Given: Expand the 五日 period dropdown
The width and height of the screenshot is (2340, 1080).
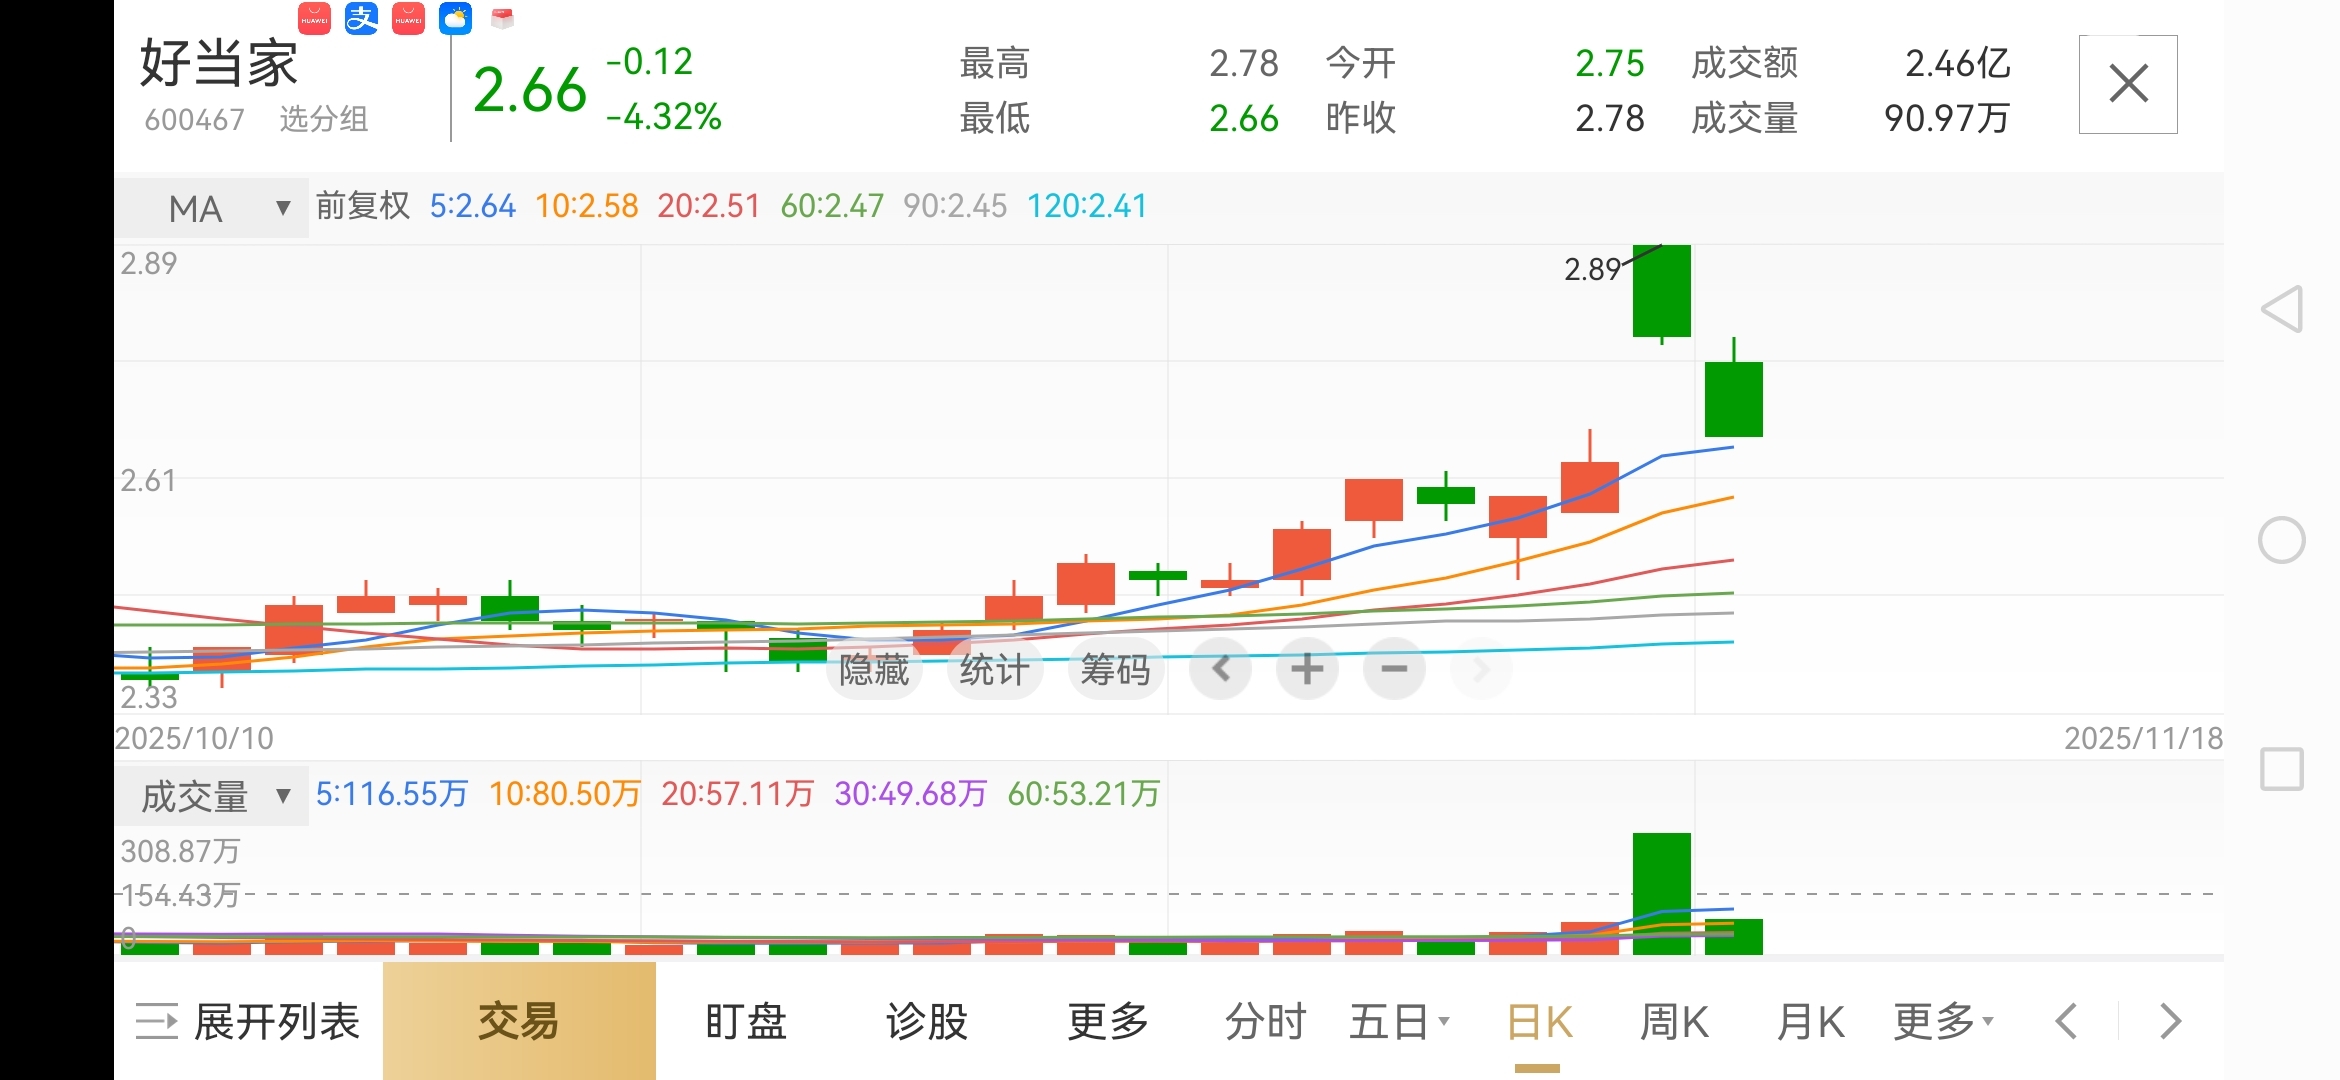Looking at the screenshot, I should pos(1399,1022).
